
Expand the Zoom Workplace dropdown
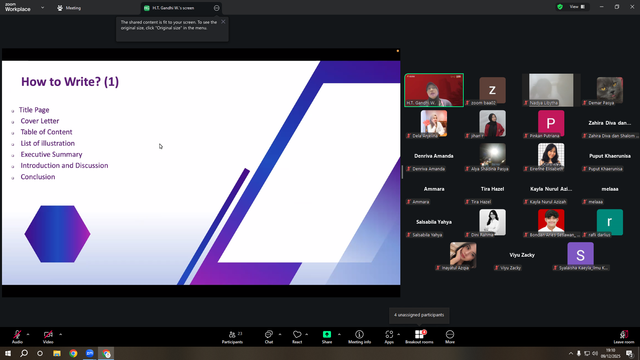tap(42, 7)
